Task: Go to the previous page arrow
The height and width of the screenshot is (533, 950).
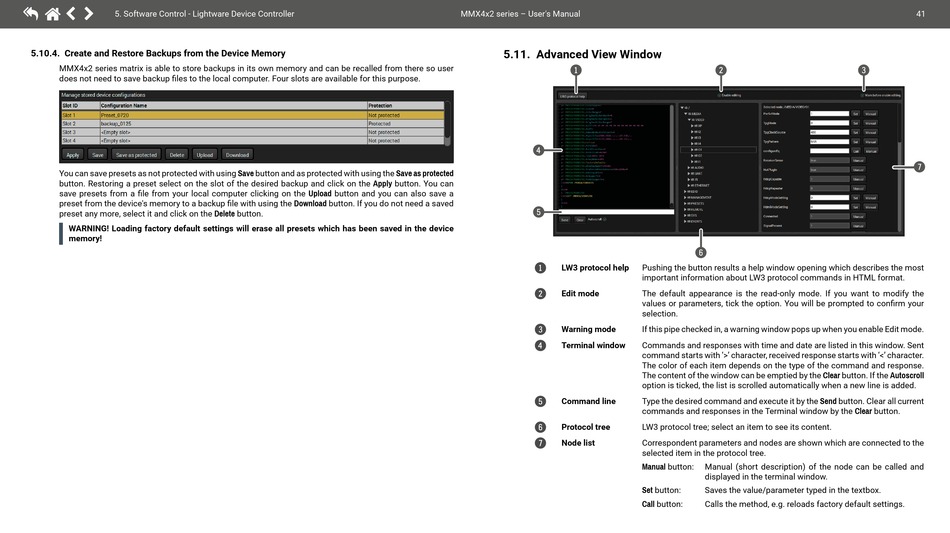Action: click(x=71, y=13)
